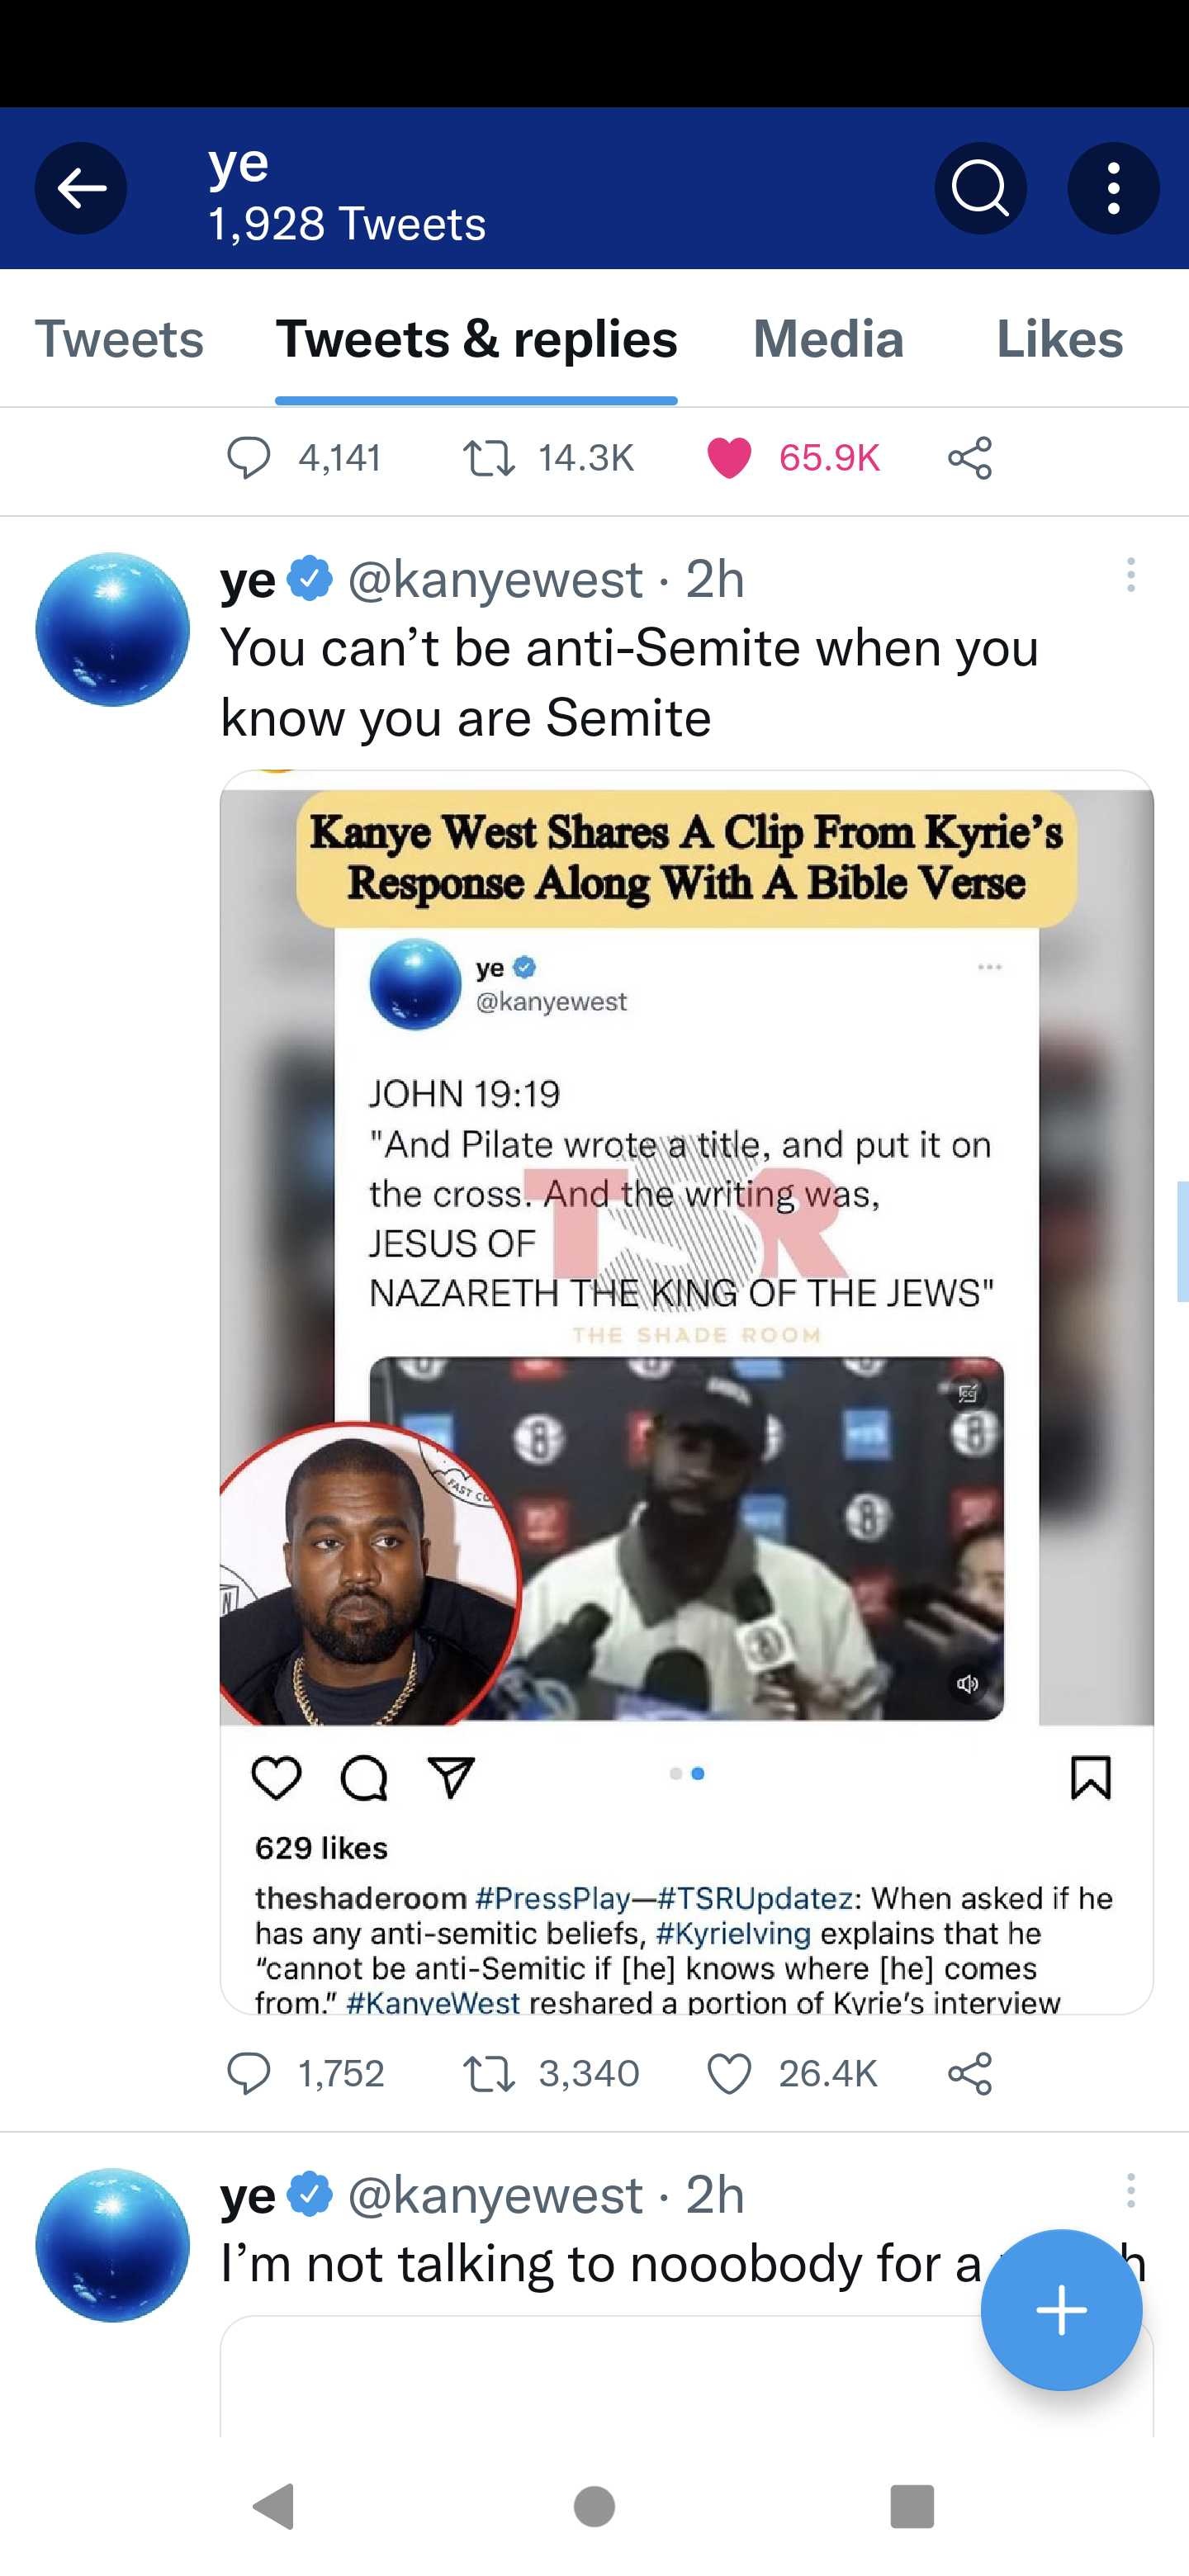Viewport: 1189px width, 2576px height.
Task: Unlike the tweet with 65.9K likes
Action: point(729,458)
